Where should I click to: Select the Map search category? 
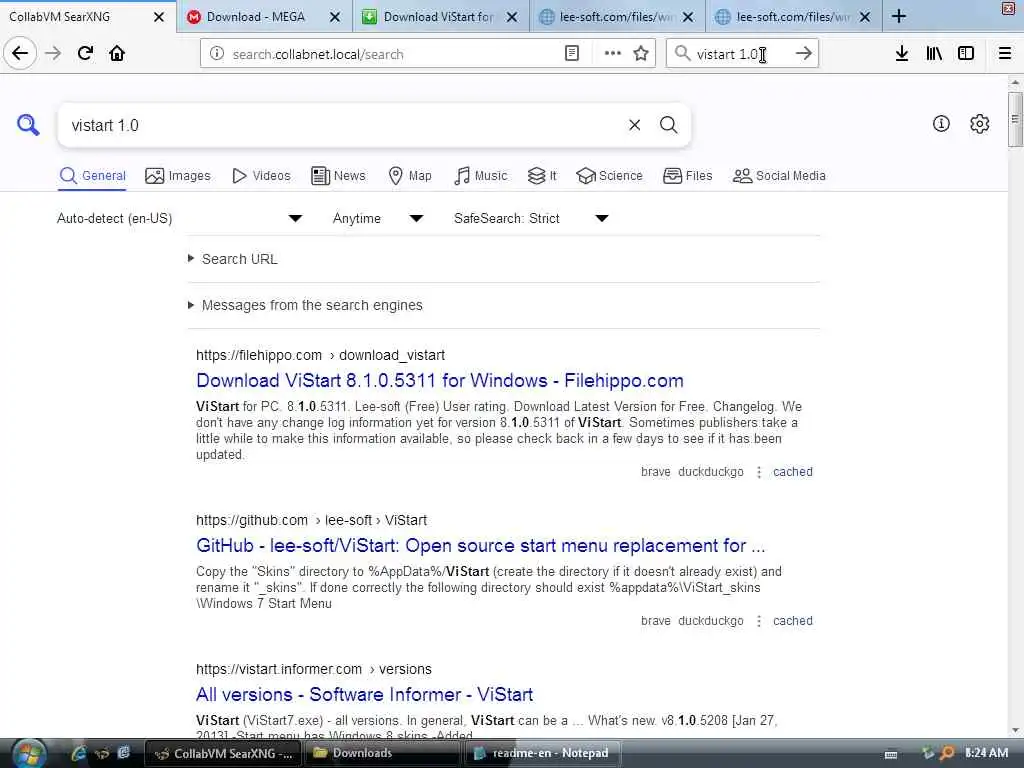409,176
